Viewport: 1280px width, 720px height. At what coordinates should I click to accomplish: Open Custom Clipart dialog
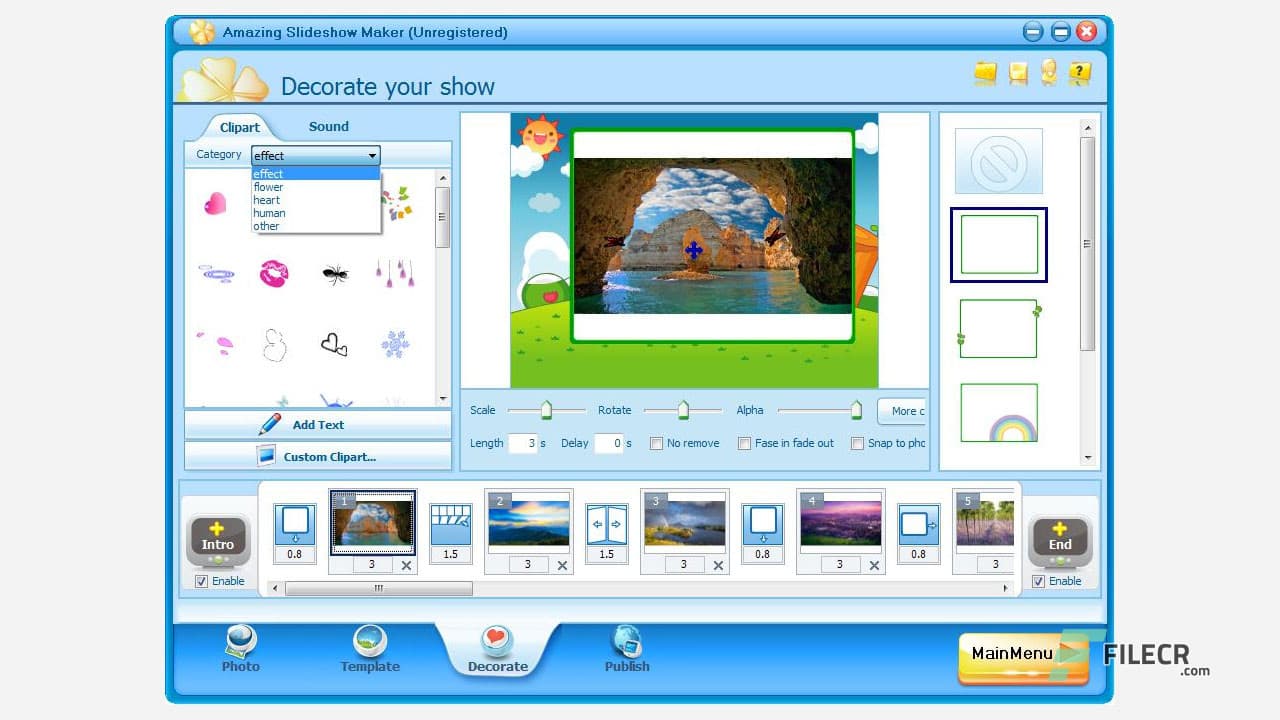tap(316, 457)
